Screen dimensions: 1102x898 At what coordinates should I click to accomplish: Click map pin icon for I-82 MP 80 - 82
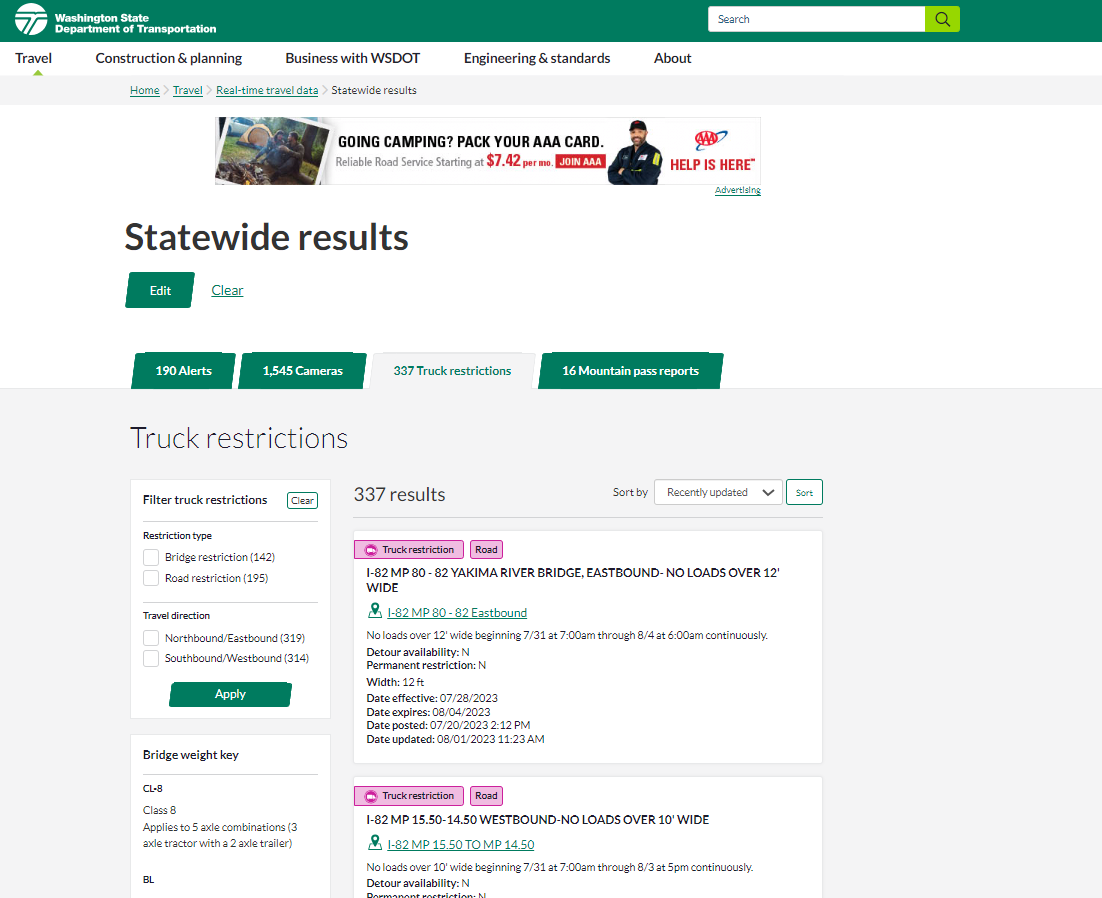(x=375, y=611)
